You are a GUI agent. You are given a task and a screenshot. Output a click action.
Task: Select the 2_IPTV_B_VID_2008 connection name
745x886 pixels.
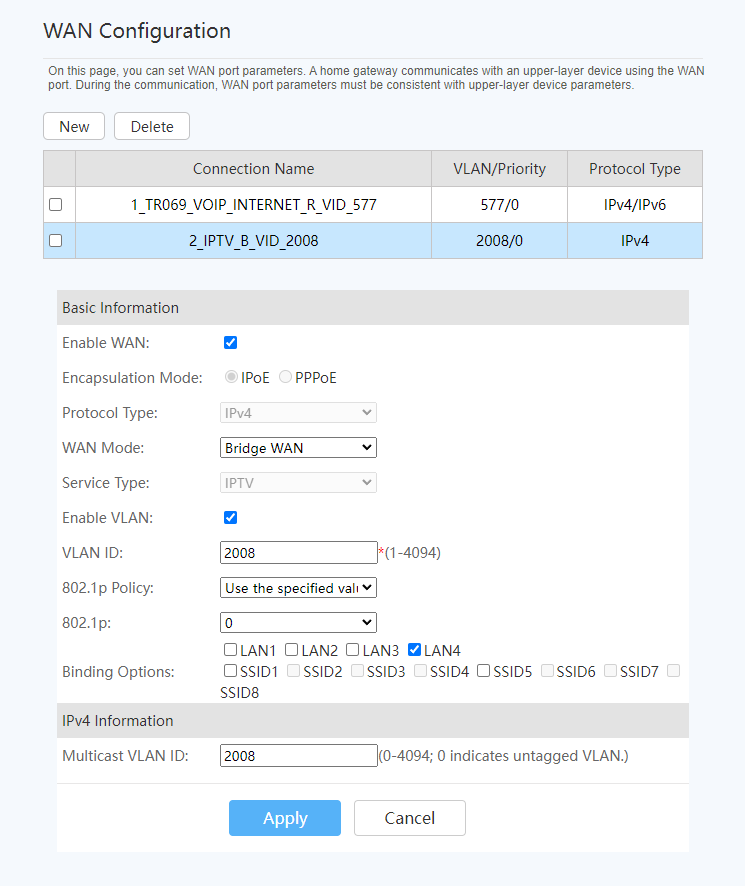tap(253, 240)
